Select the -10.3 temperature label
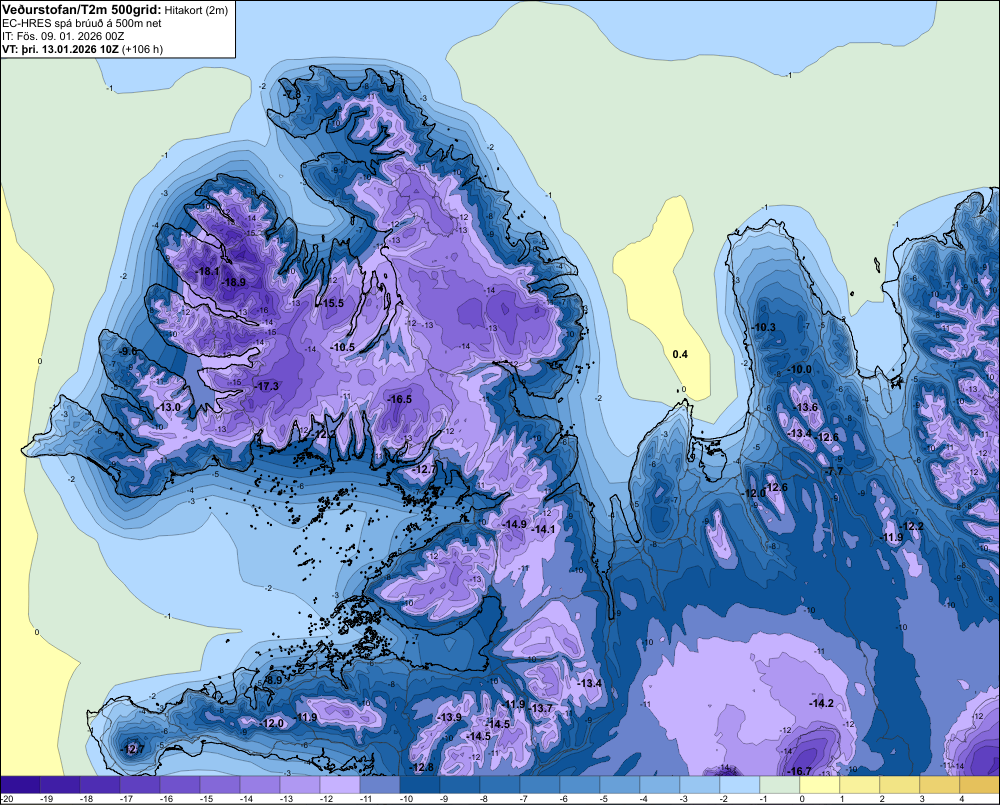Image resolution: width=1000 pixels, height=805 pixels. (x=763, y=327)
